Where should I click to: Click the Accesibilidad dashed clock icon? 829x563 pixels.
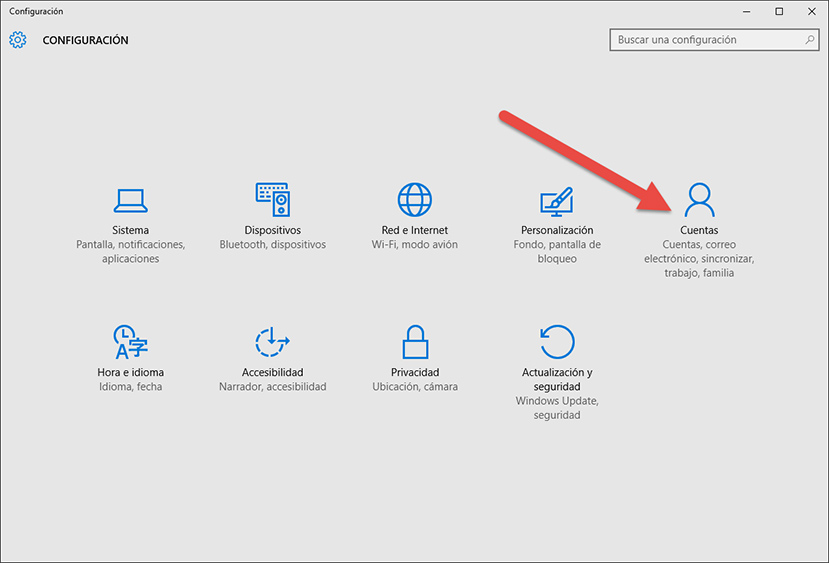coord(272,342)
